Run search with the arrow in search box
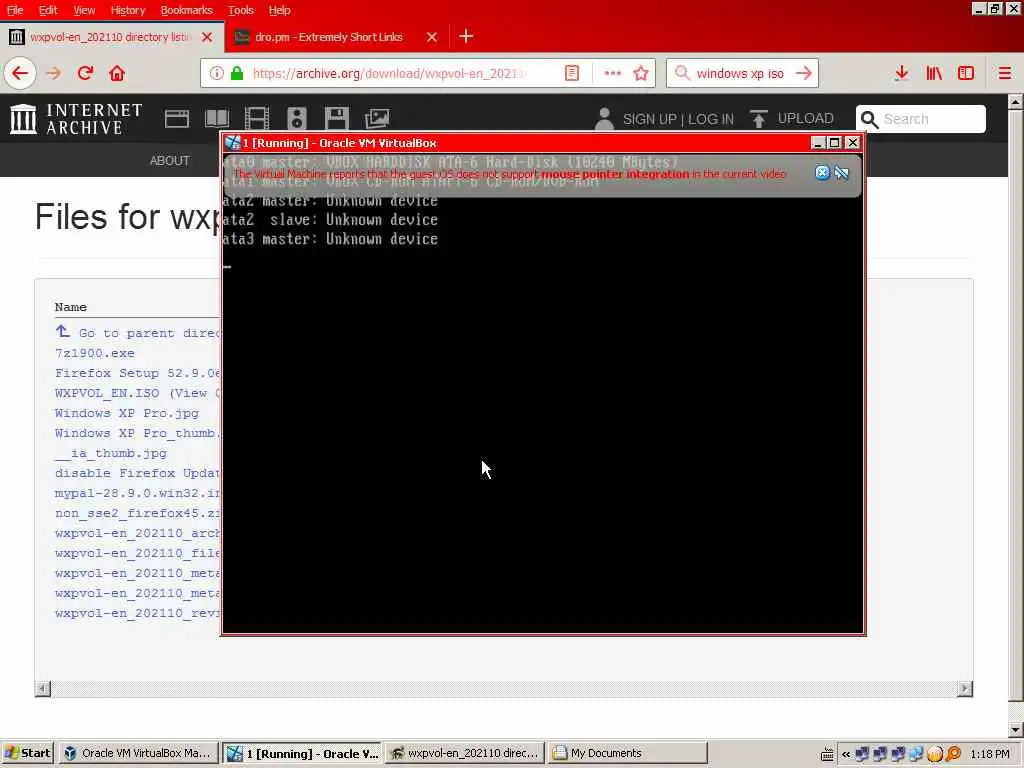1024x768 pixels. point(804,73)
